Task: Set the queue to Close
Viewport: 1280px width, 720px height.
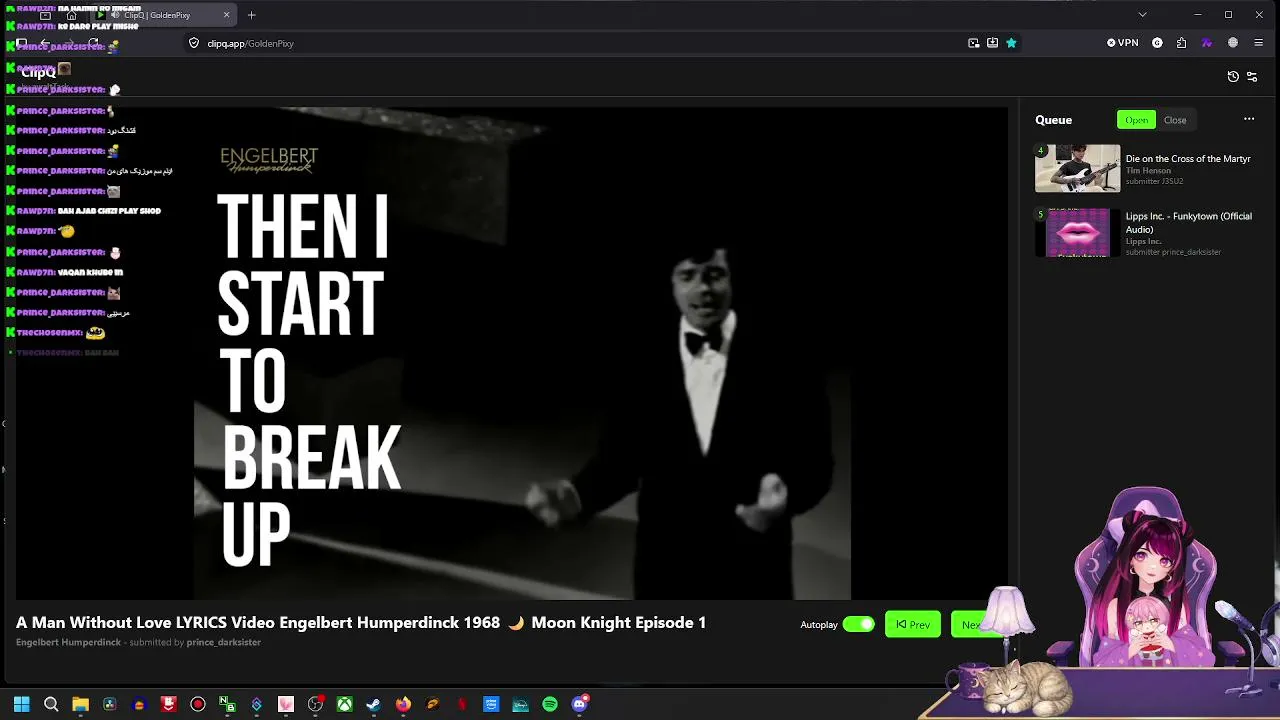Action: 1175,120
